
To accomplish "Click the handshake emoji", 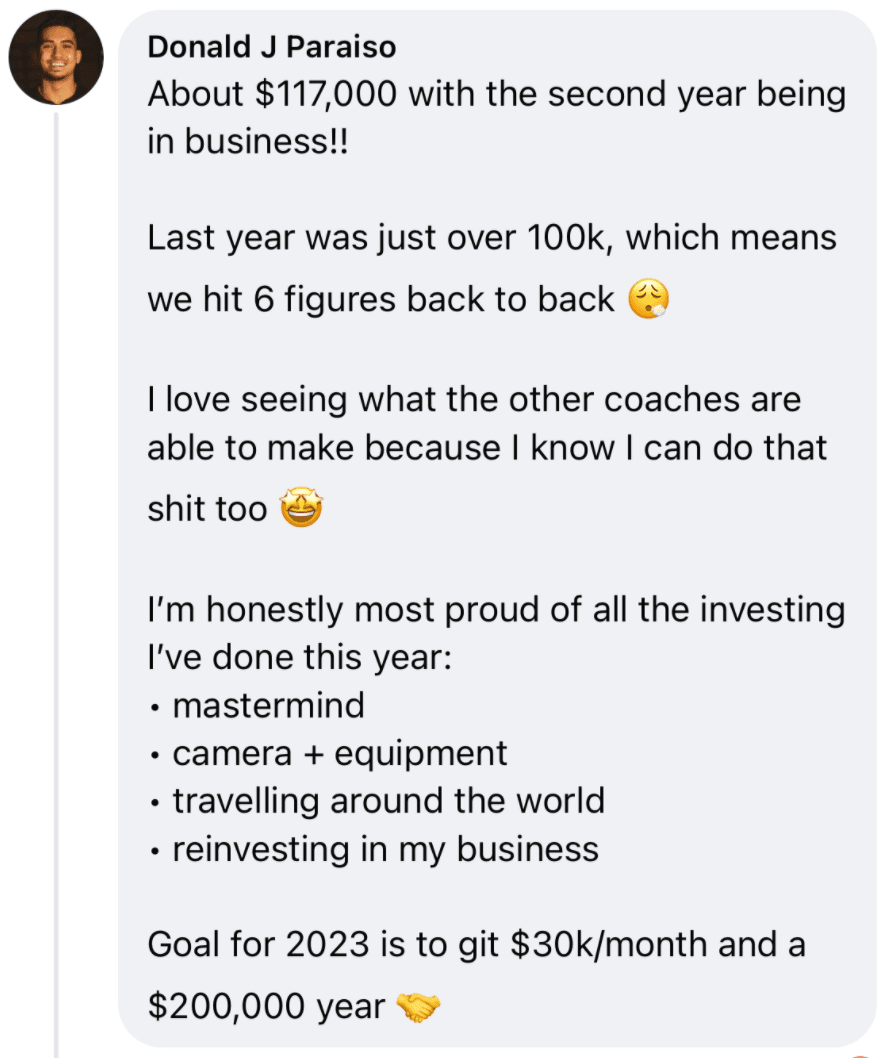I will [418, 1007].
